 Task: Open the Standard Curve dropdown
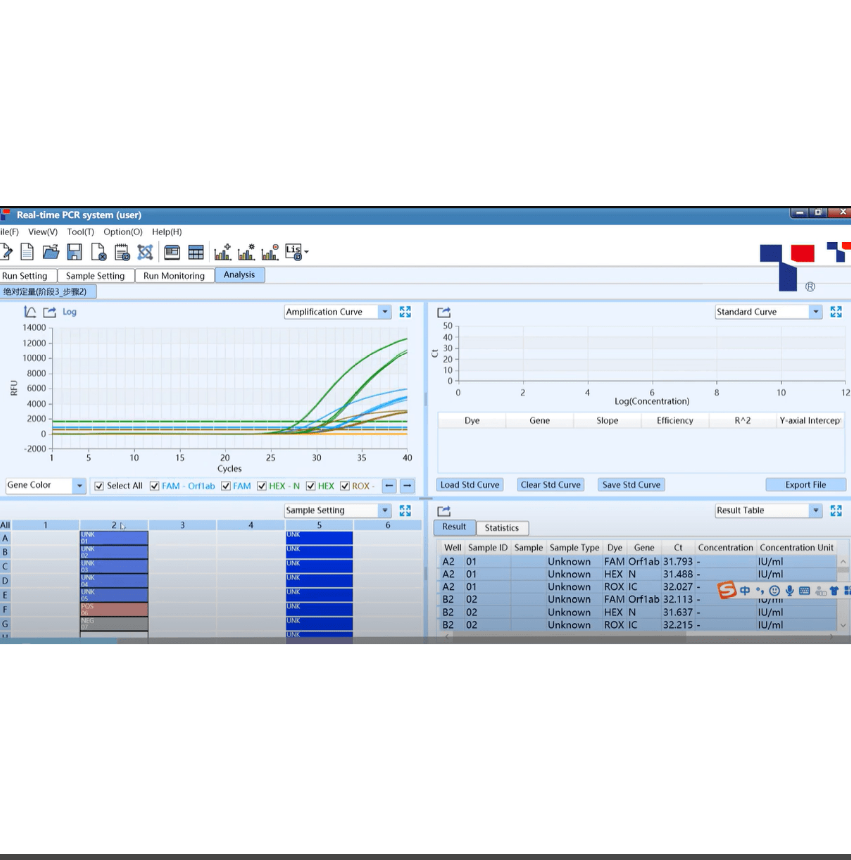pos(816,312)
